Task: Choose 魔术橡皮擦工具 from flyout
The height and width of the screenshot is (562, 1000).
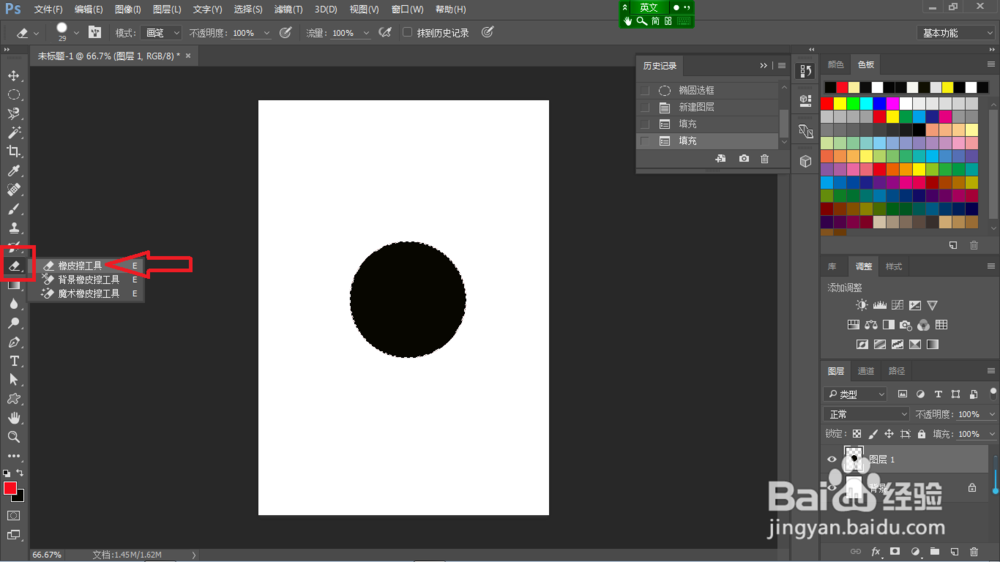Action: [90, 293]
